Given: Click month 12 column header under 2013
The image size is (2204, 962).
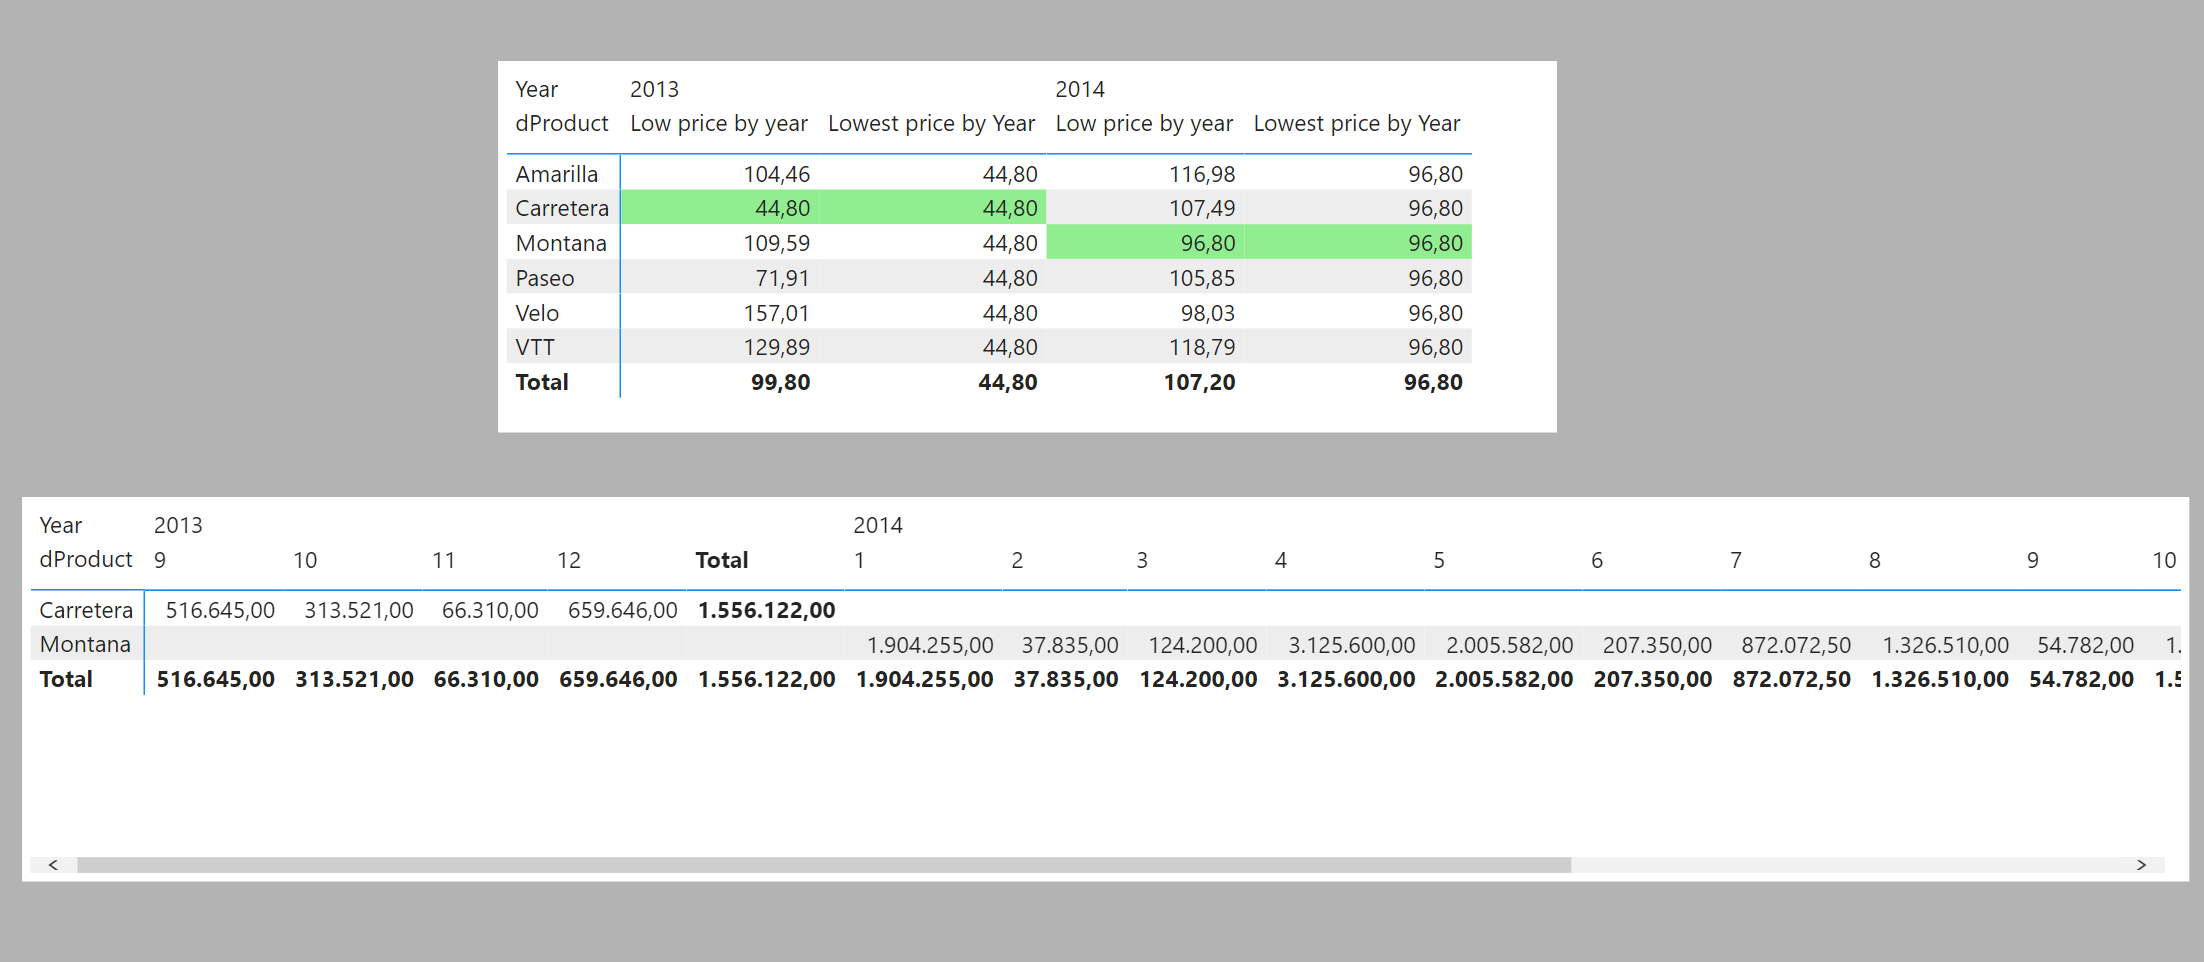Looking at the screenshot, I should point(569,560).
